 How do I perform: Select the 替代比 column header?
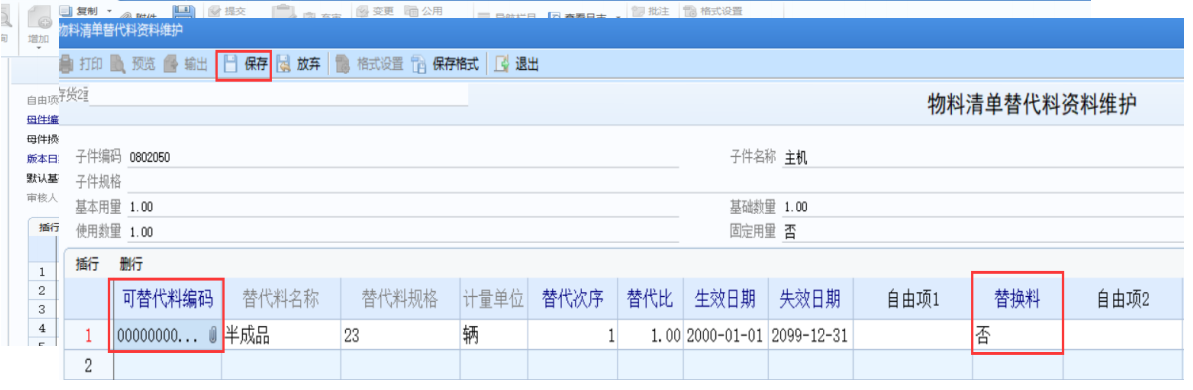tap(650, 300)
